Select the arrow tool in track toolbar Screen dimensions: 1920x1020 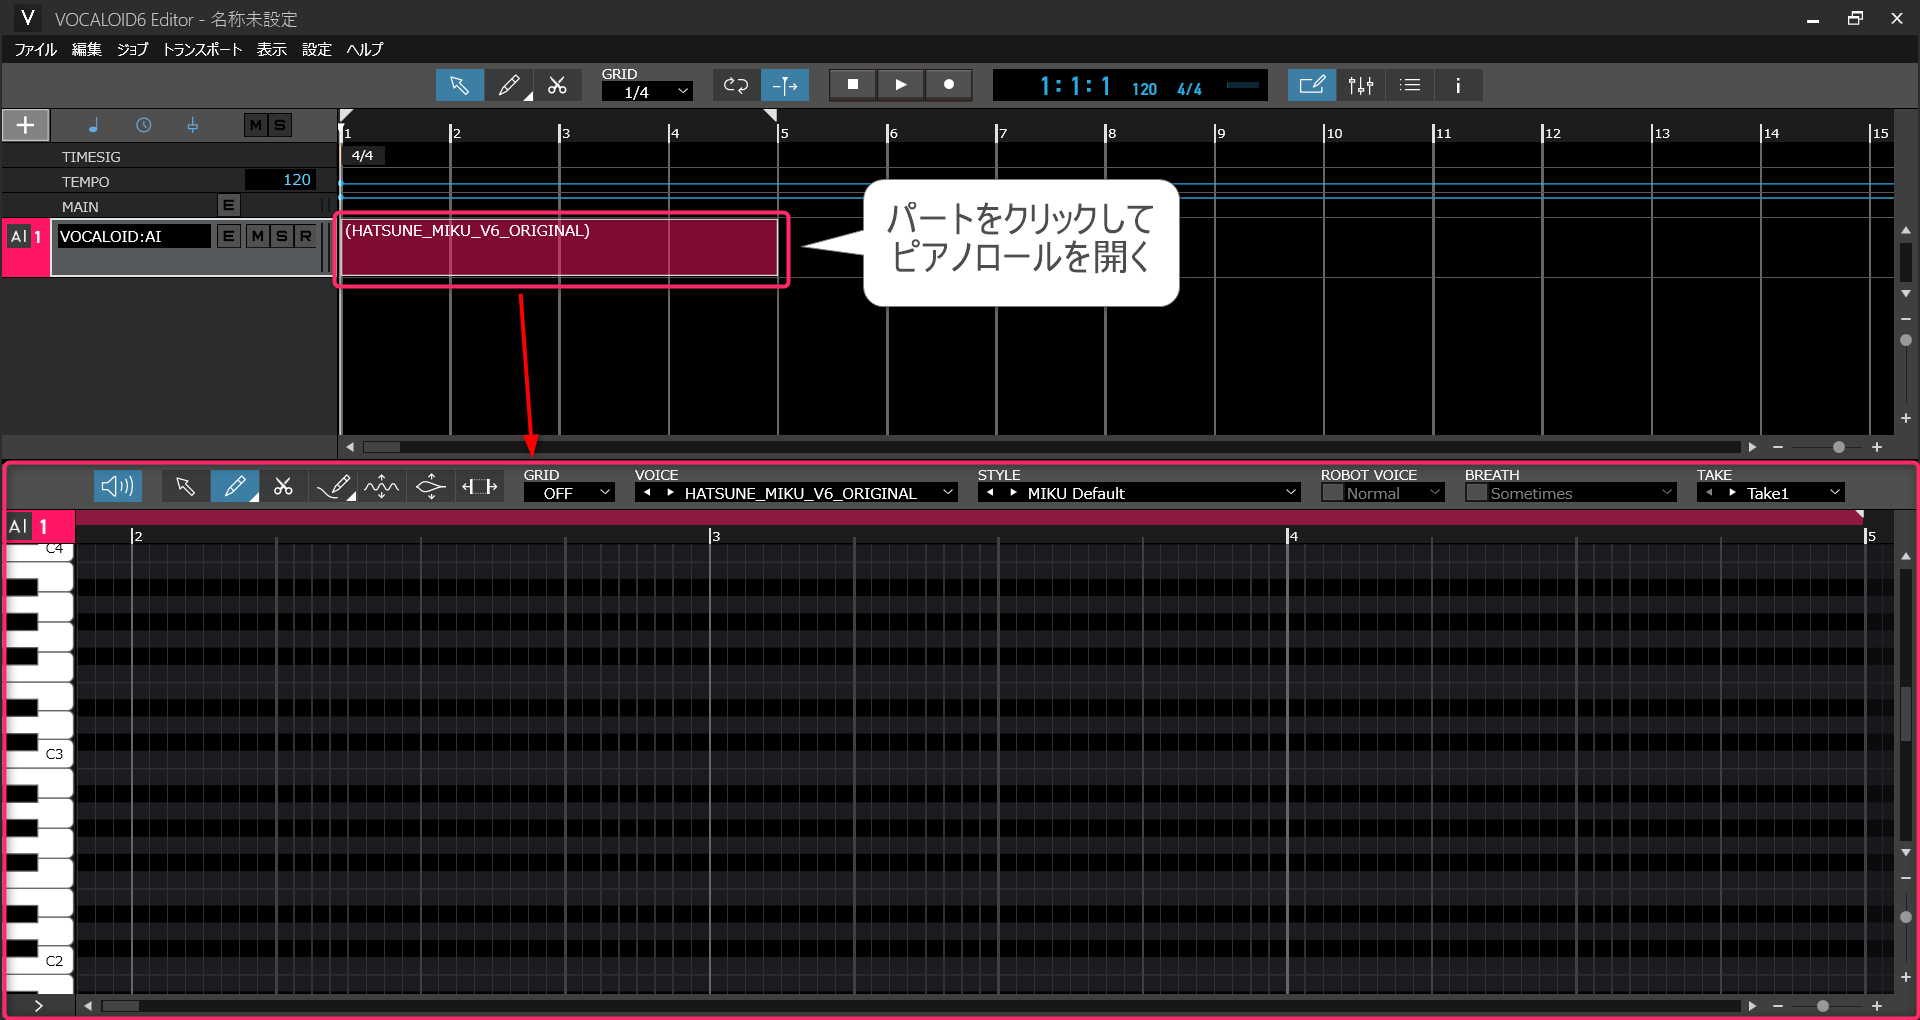coord(459,85)
